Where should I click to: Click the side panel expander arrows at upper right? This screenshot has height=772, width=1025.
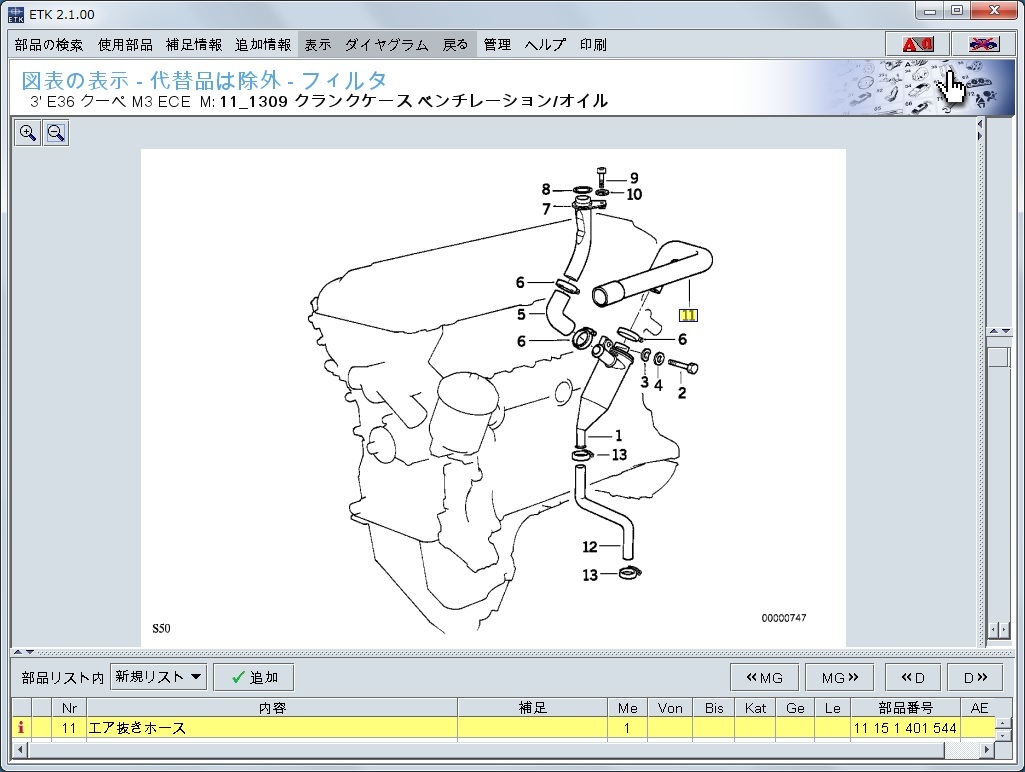pyautogui.click(x=979, y=129)
